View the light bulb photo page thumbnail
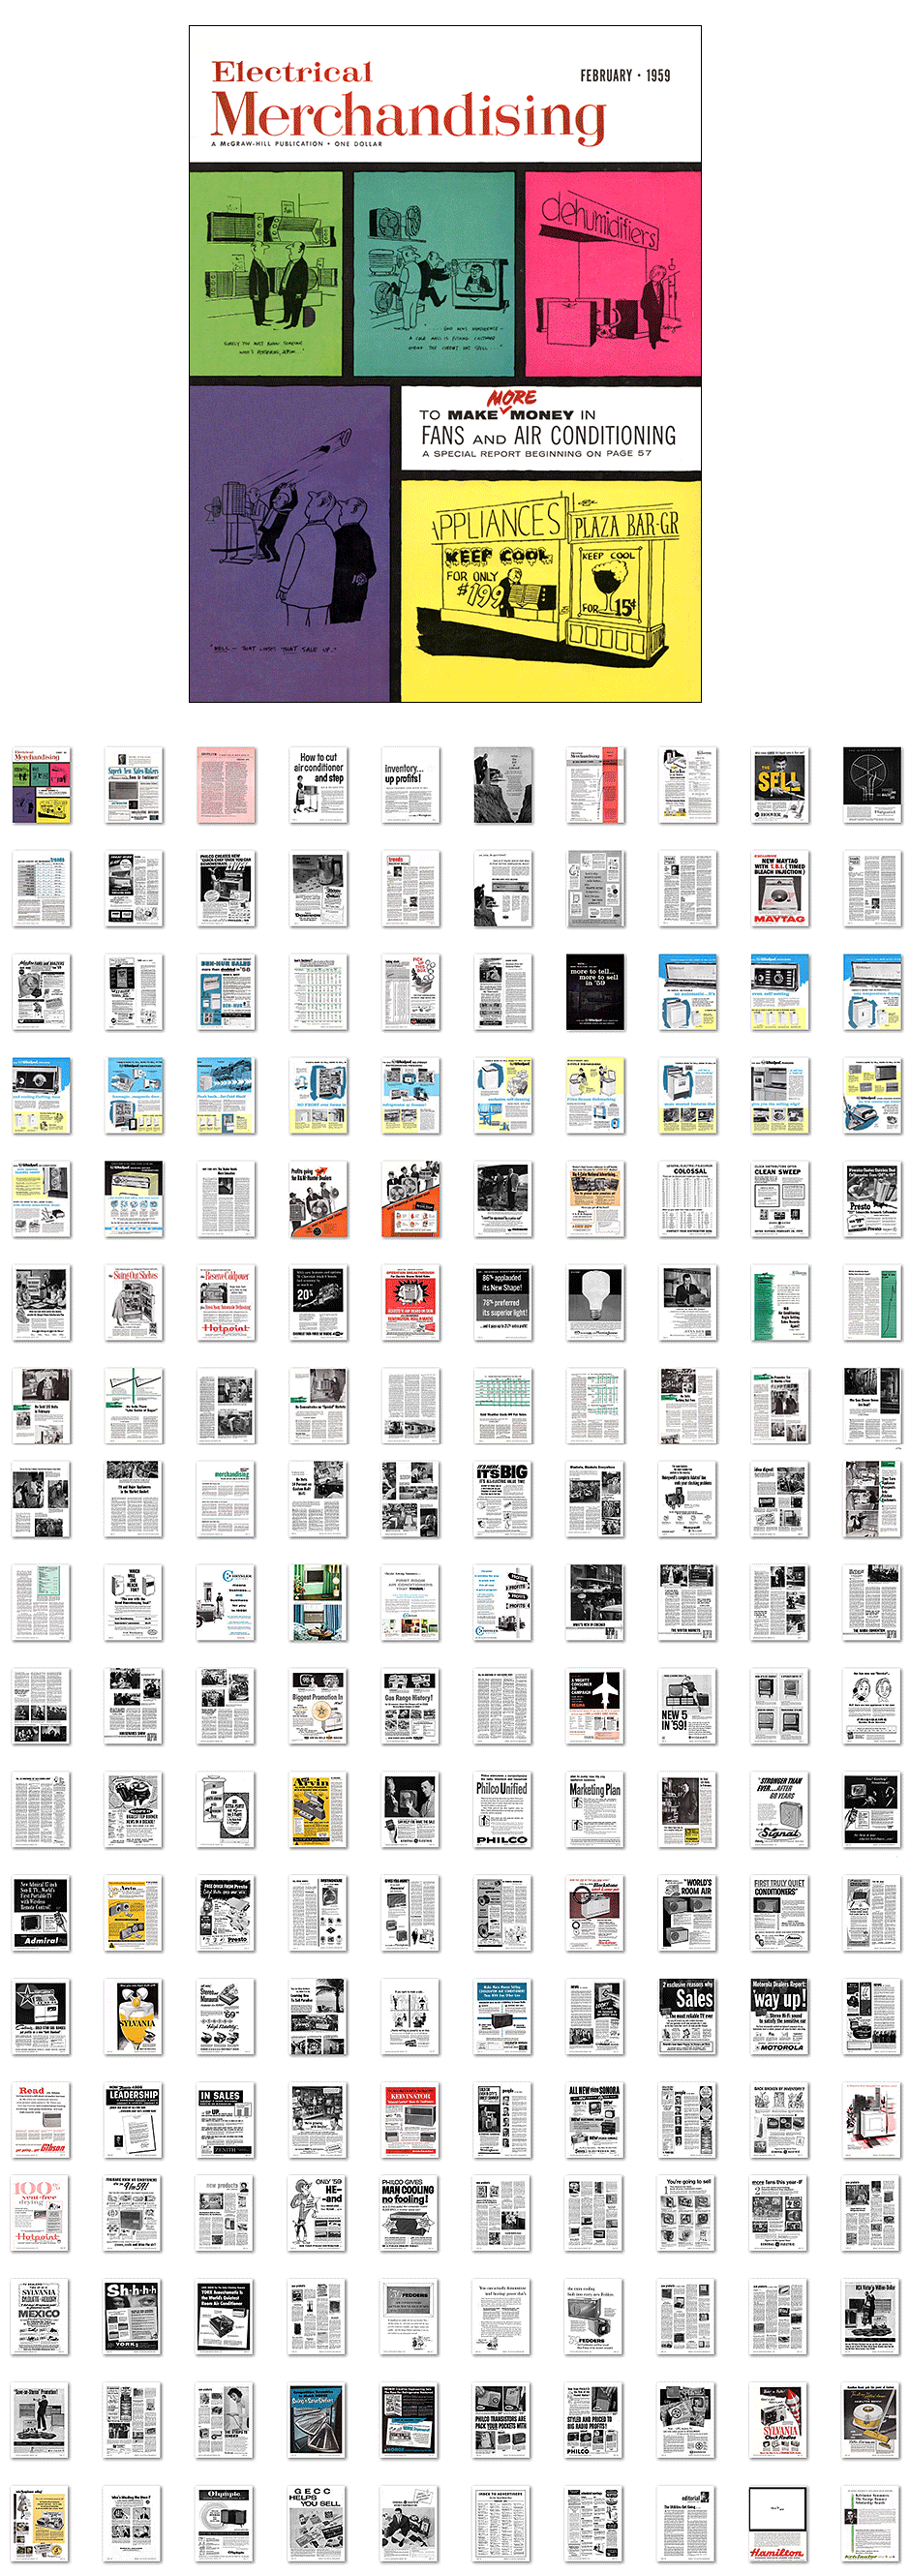Viewport: 910px width, 2576px height. point(596,1302)
